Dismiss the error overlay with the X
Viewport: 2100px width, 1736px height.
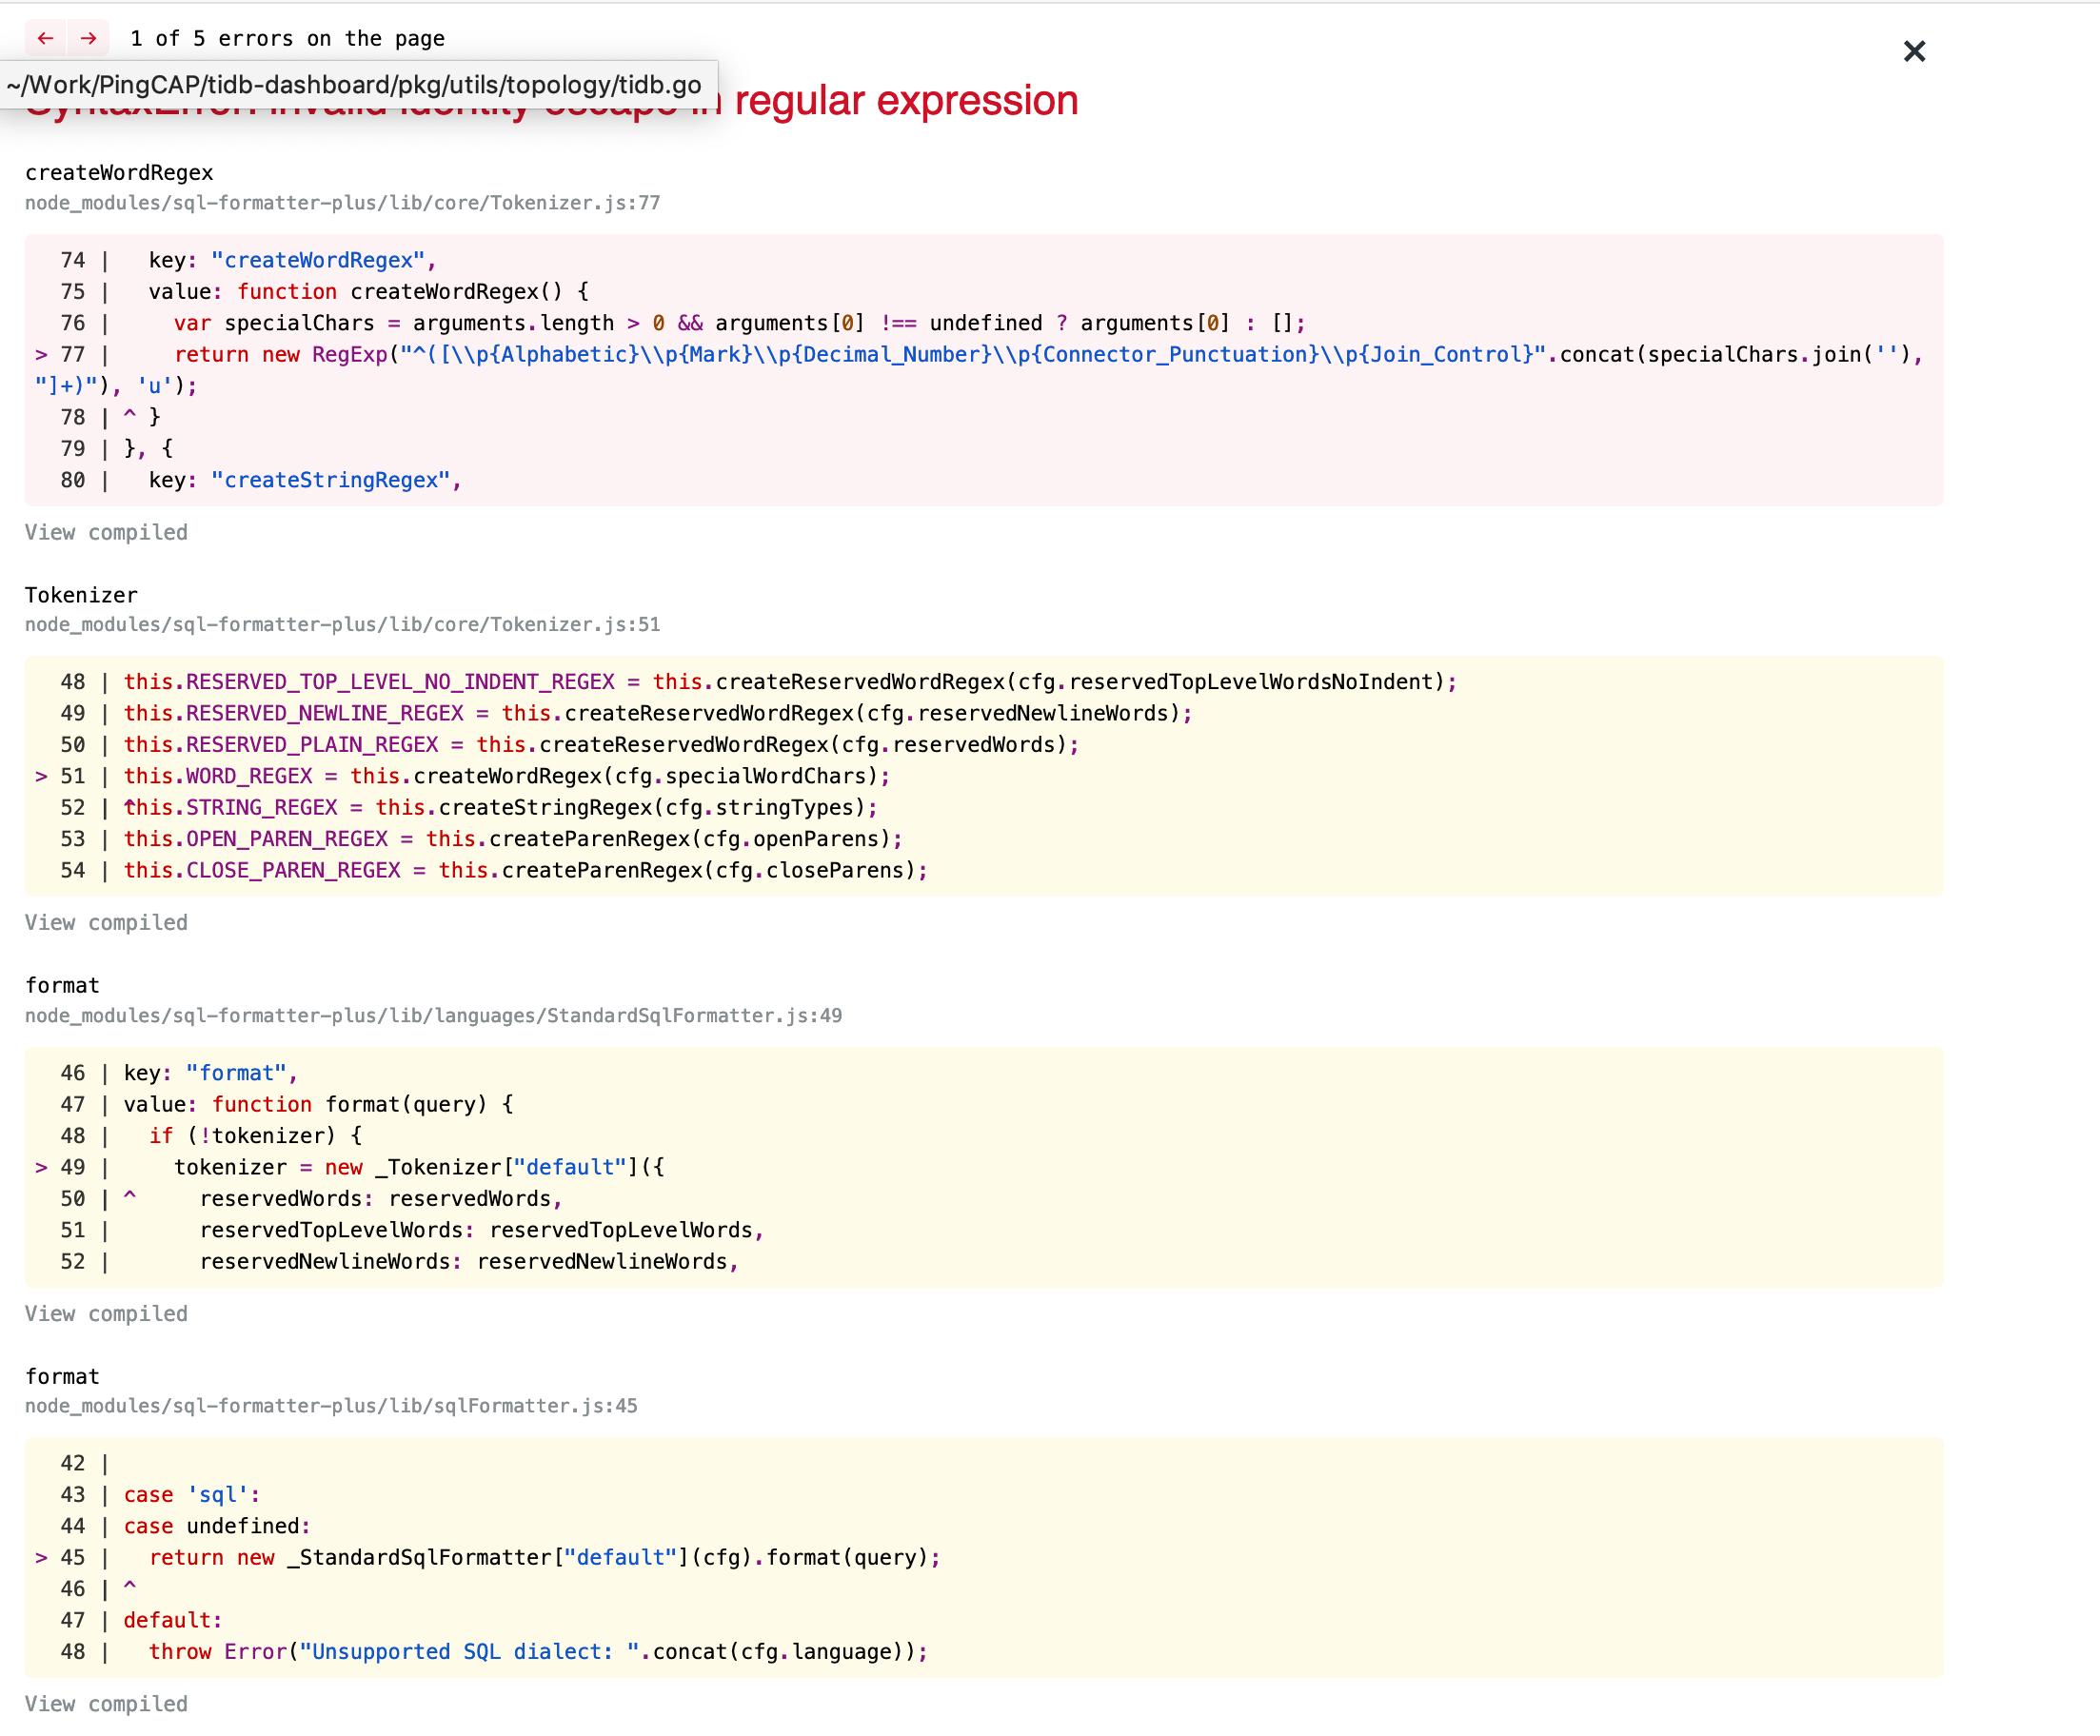(x=1913, y=51)
